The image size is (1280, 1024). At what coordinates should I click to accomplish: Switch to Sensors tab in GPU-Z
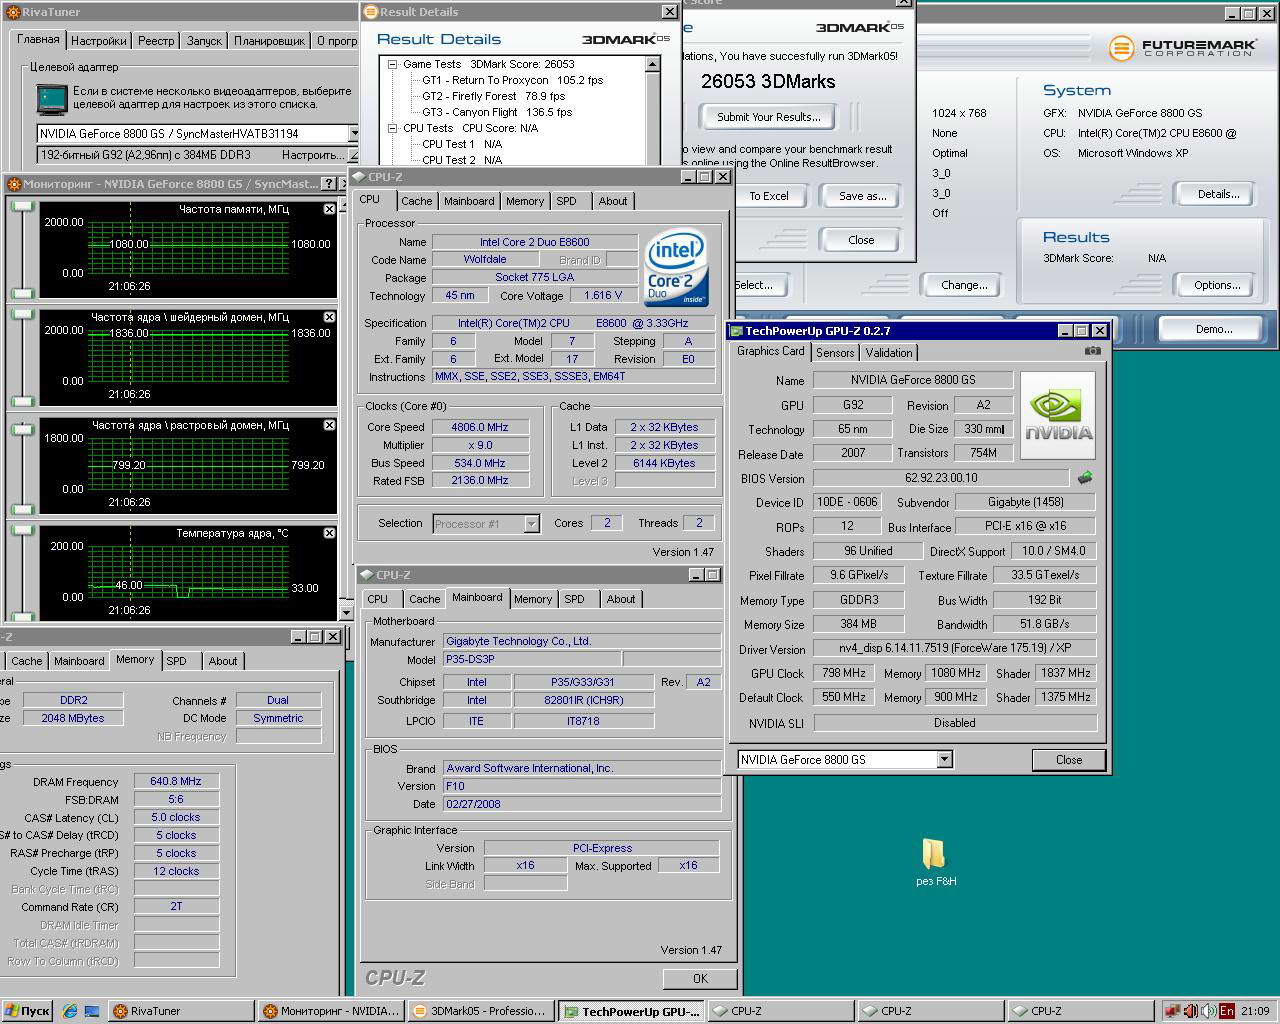coord(835,353)
